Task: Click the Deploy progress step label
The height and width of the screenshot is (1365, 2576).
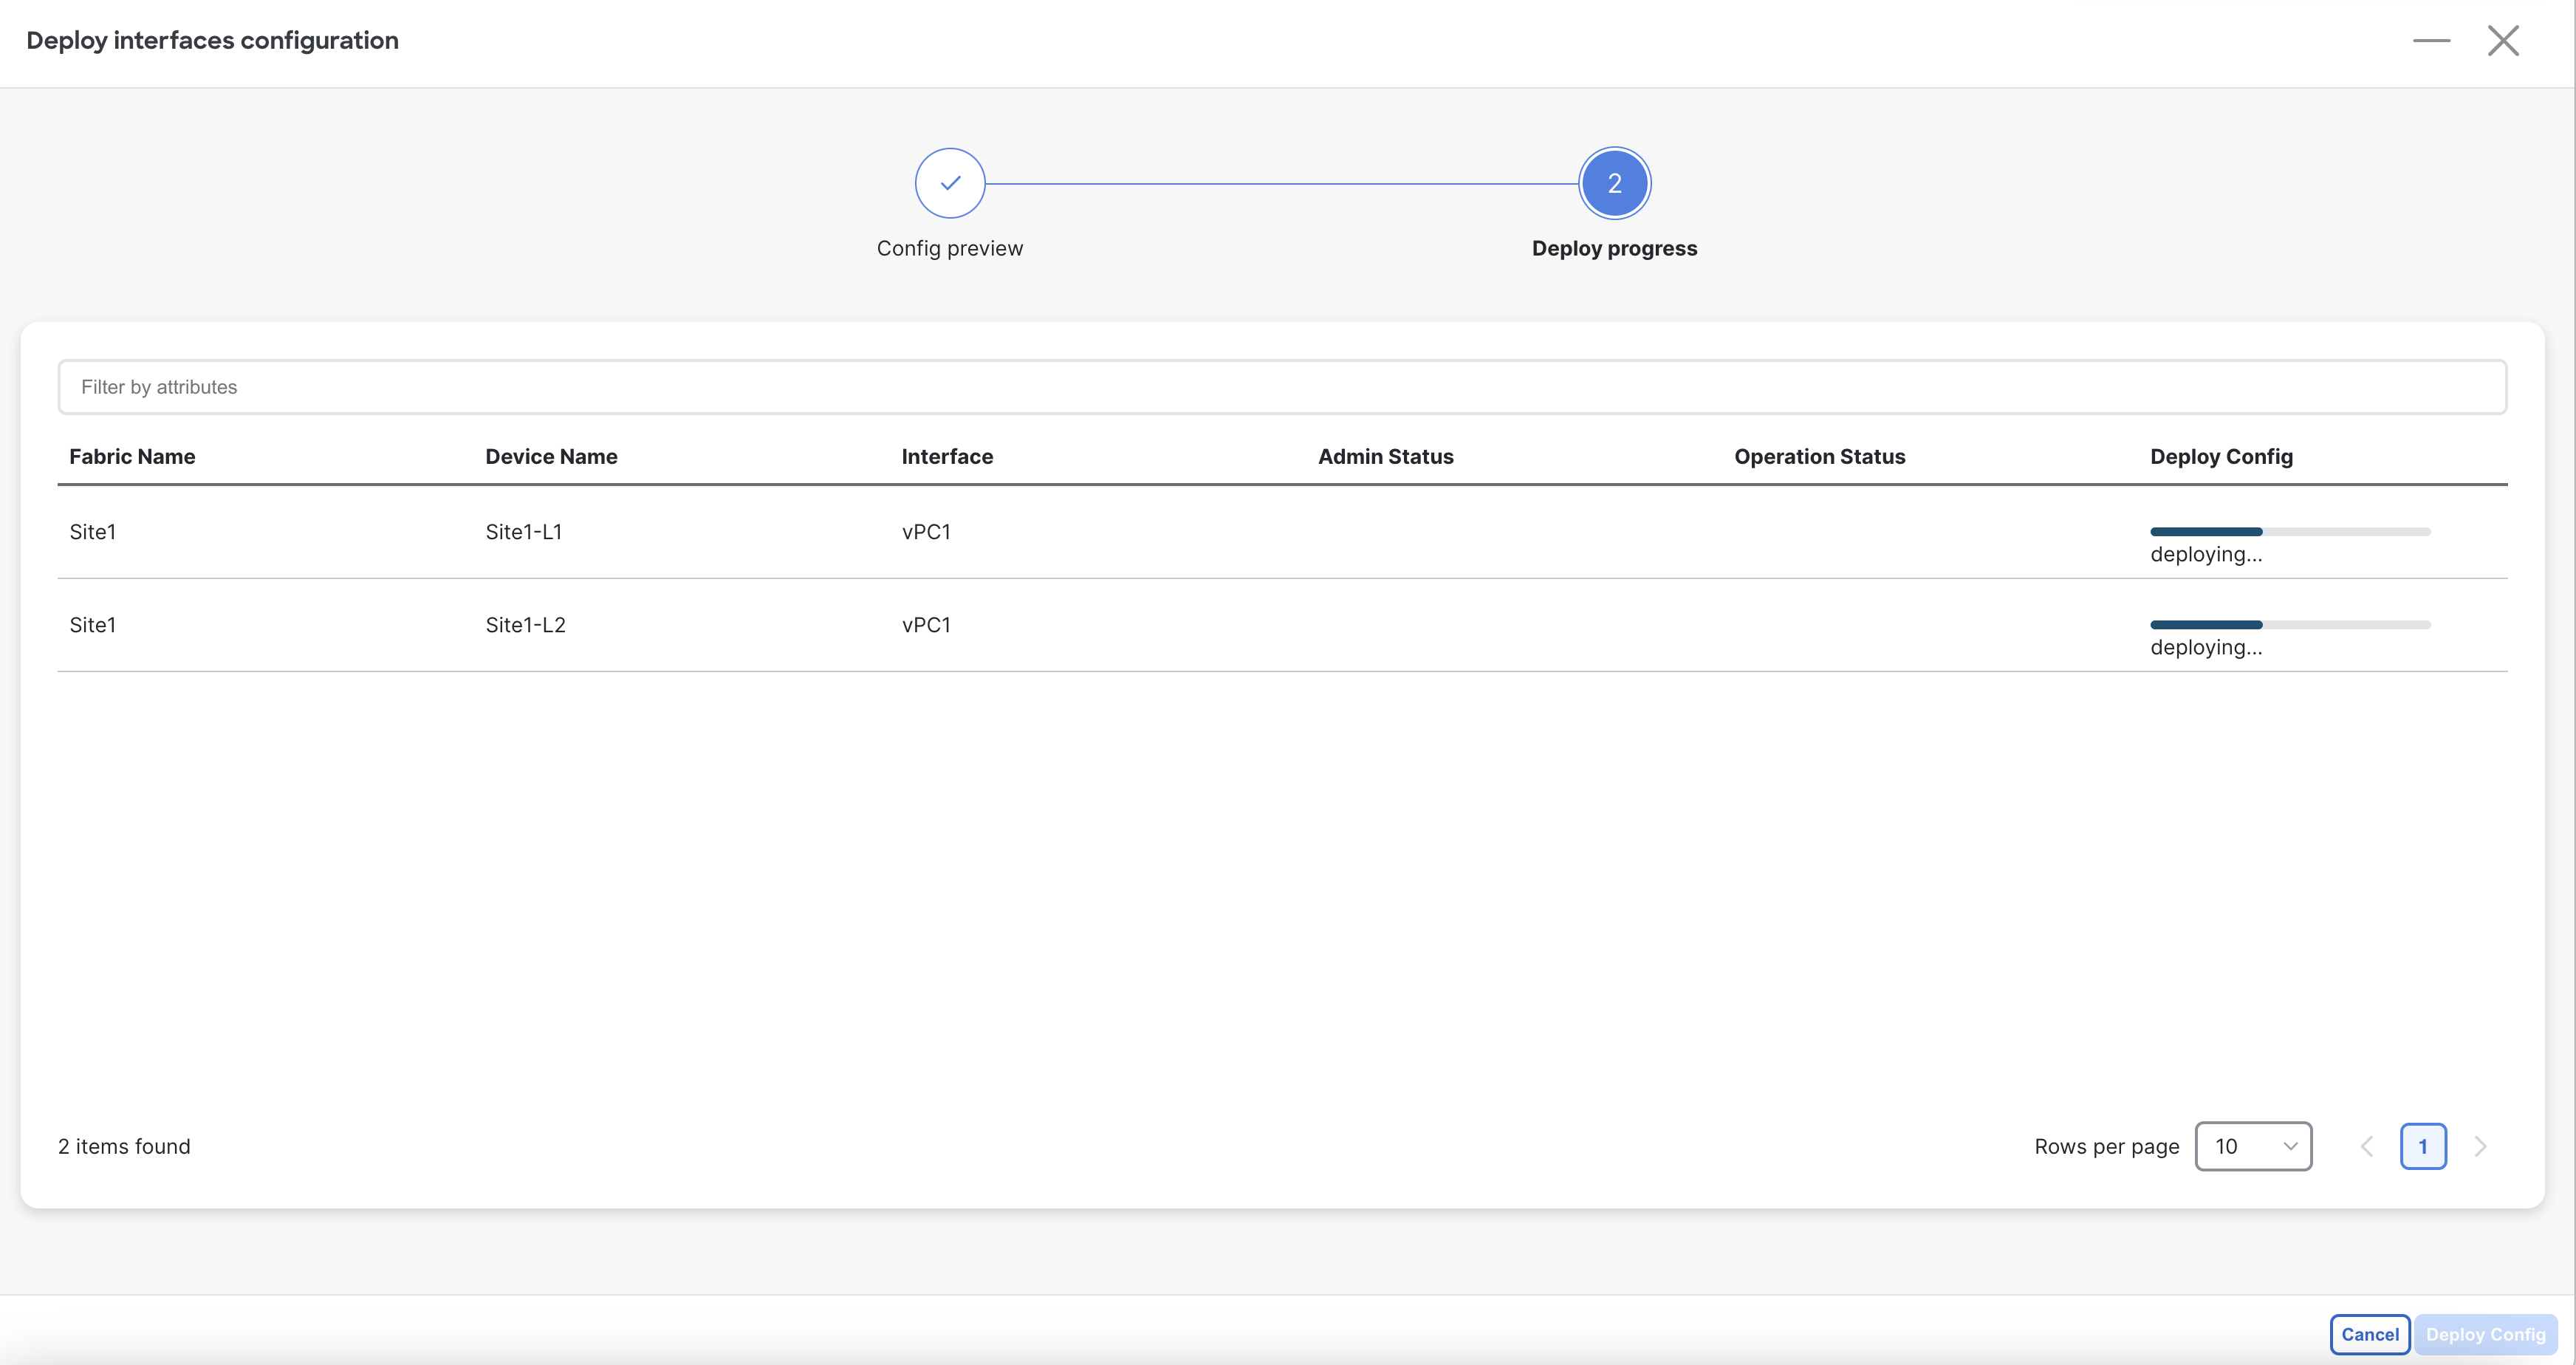Action: coord(1614,248)
